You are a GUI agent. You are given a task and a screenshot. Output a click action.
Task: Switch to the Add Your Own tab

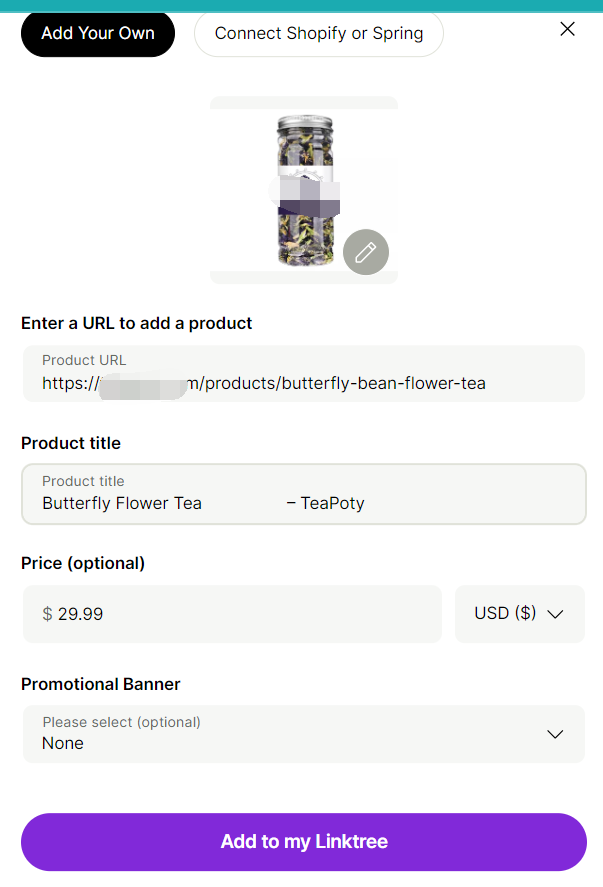(98, 33)
